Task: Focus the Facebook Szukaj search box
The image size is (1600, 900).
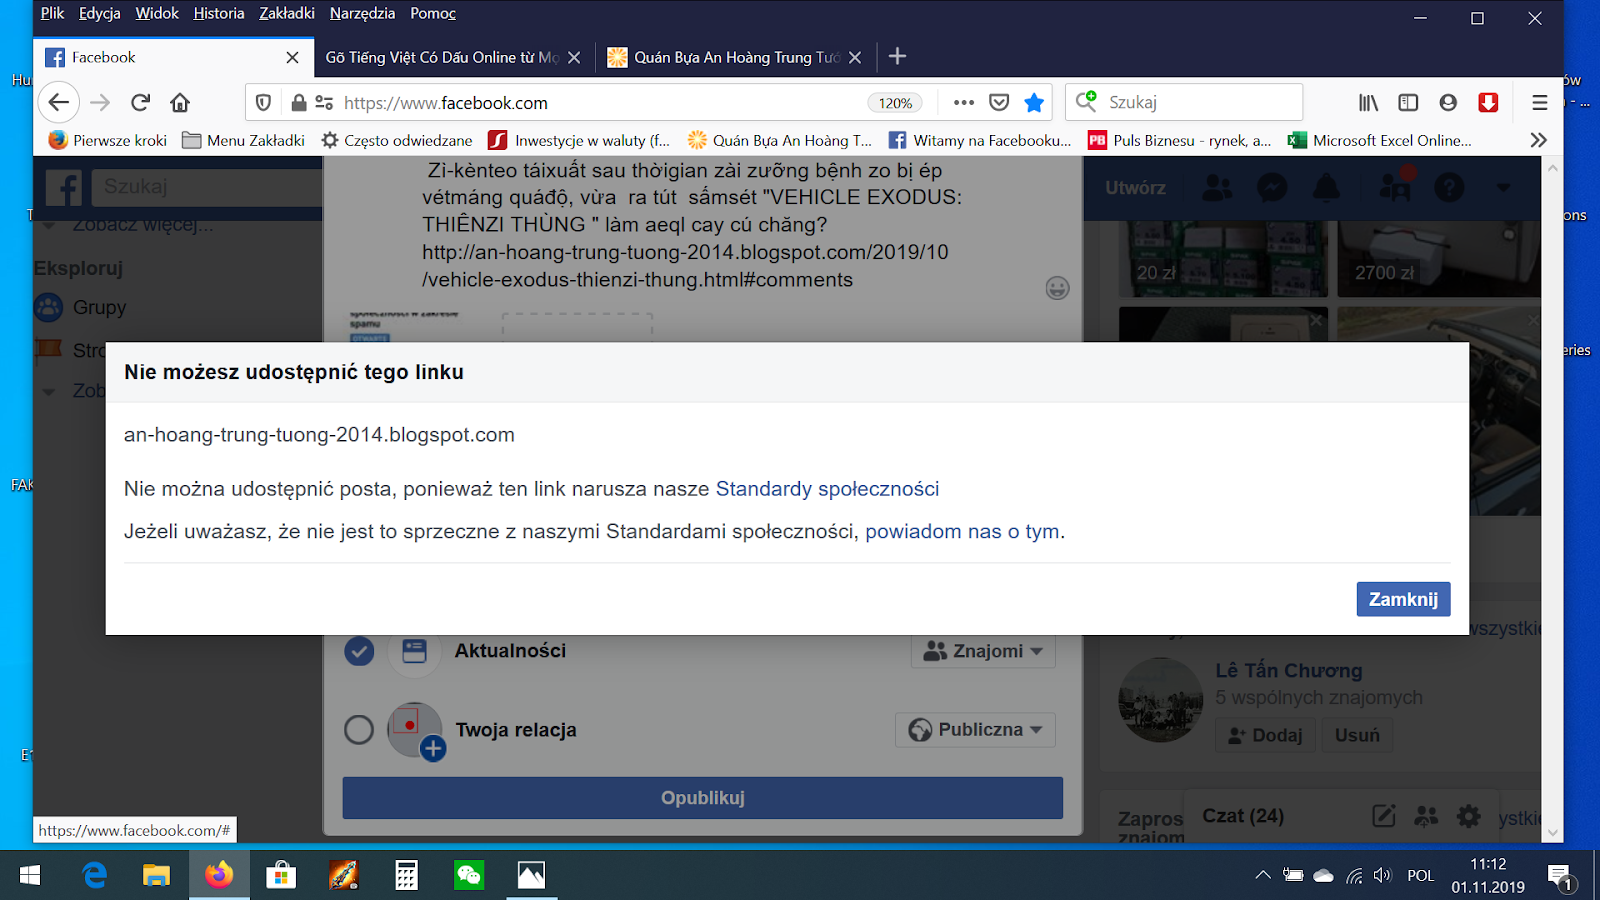Action: coord(207,187)
